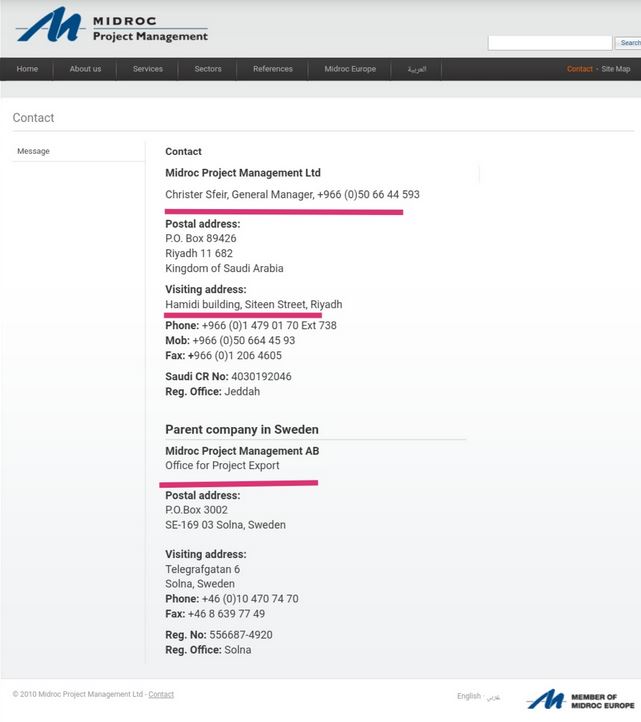Click SE-169 03 Solna, Sweden line
641x722 pixels.
226,525
